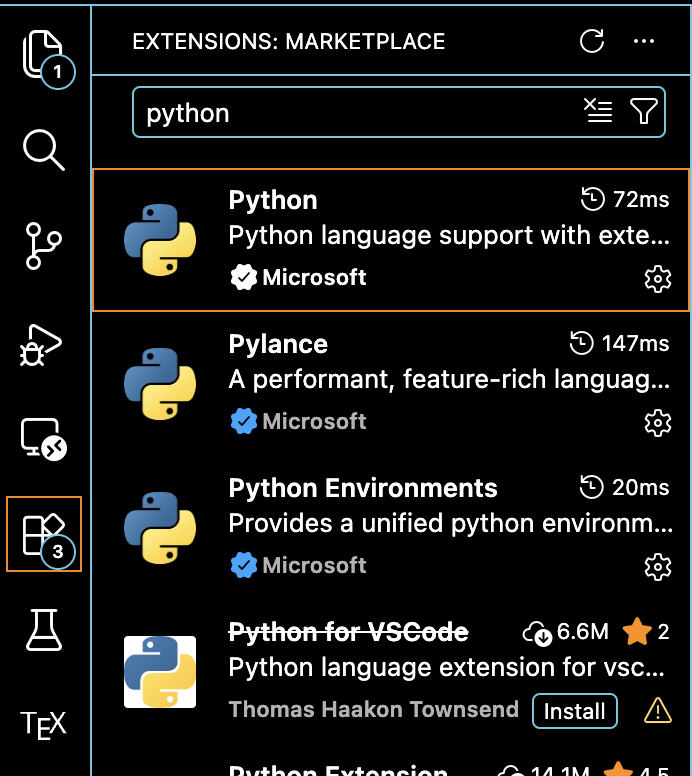Click the star rating of Python for VSCode

645,632
